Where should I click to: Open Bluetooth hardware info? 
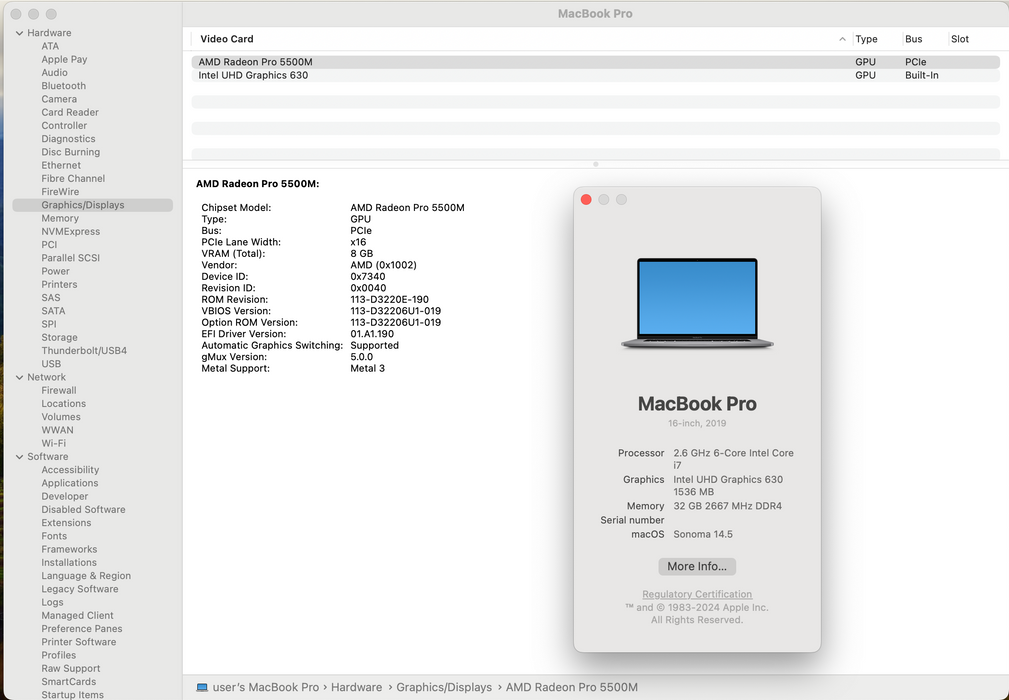[64, 86]
